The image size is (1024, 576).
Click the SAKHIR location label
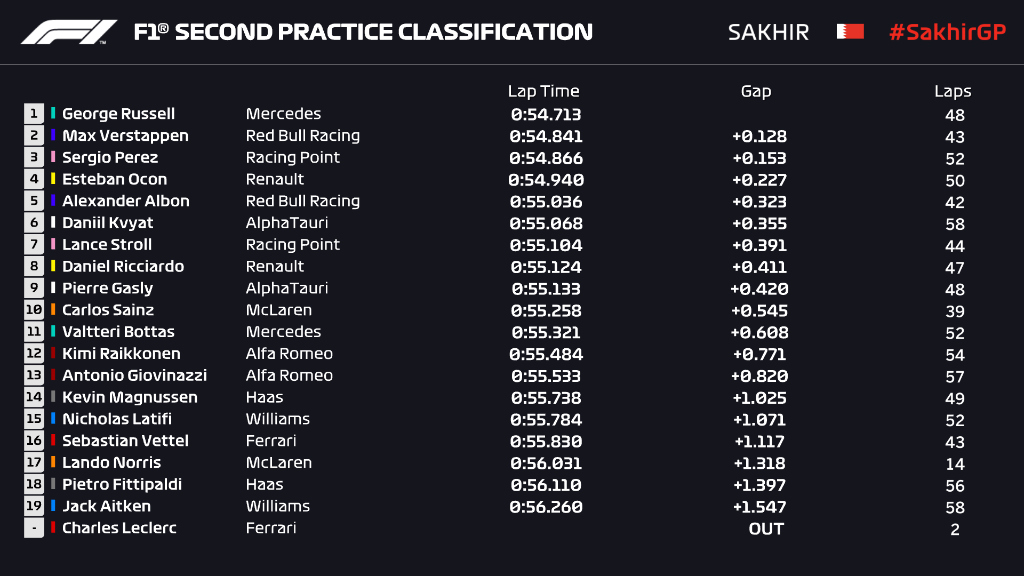(x=768, y=32)
